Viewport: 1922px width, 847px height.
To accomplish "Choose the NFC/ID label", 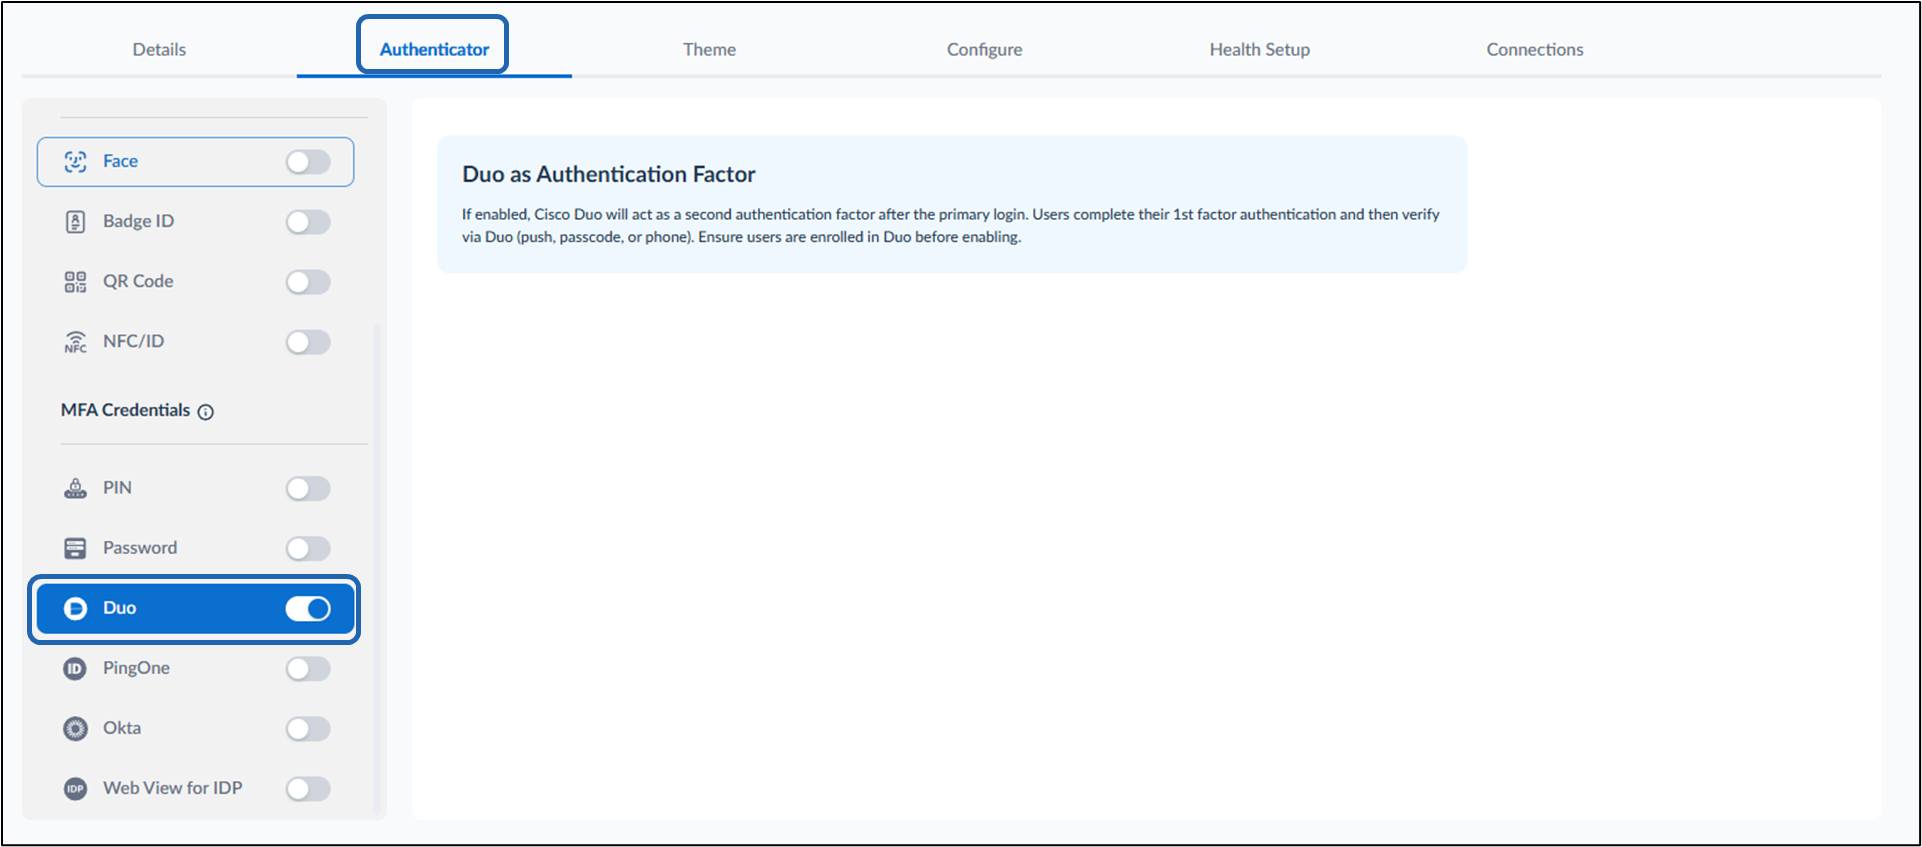I will tap(133, 341).
